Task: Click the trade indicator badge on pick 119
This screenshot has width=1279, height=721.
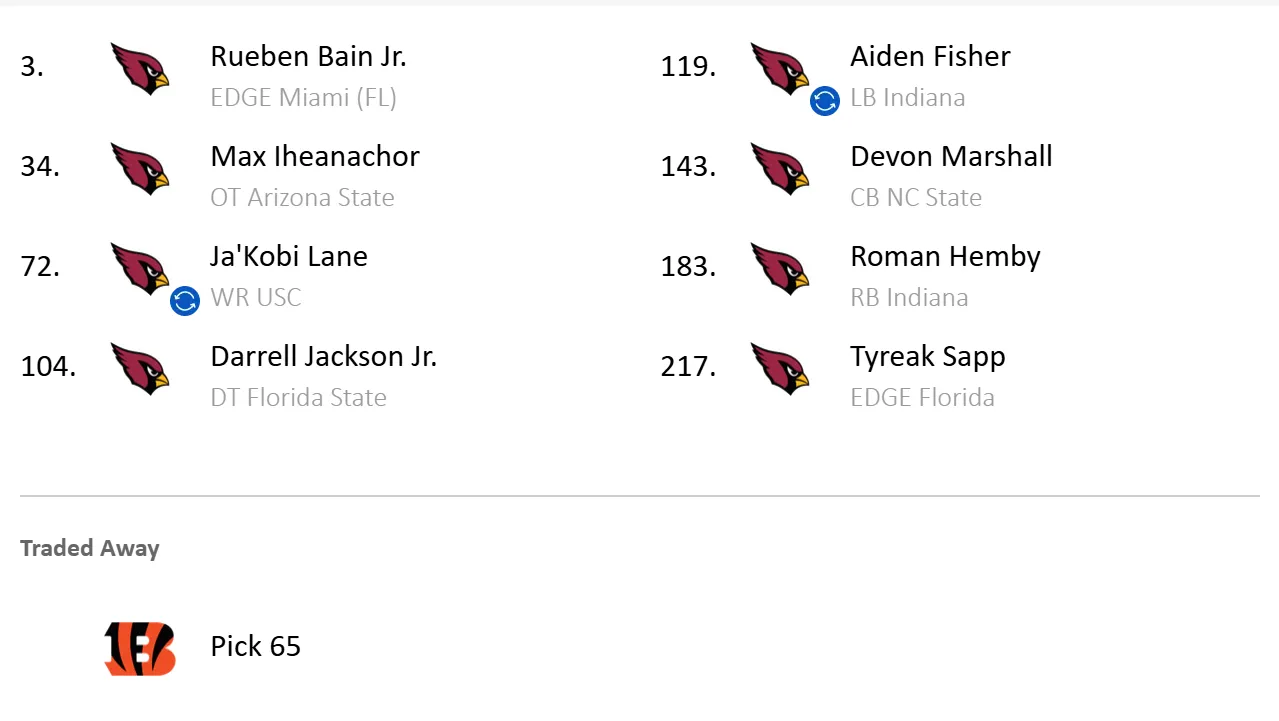Action: coord(824,101)
